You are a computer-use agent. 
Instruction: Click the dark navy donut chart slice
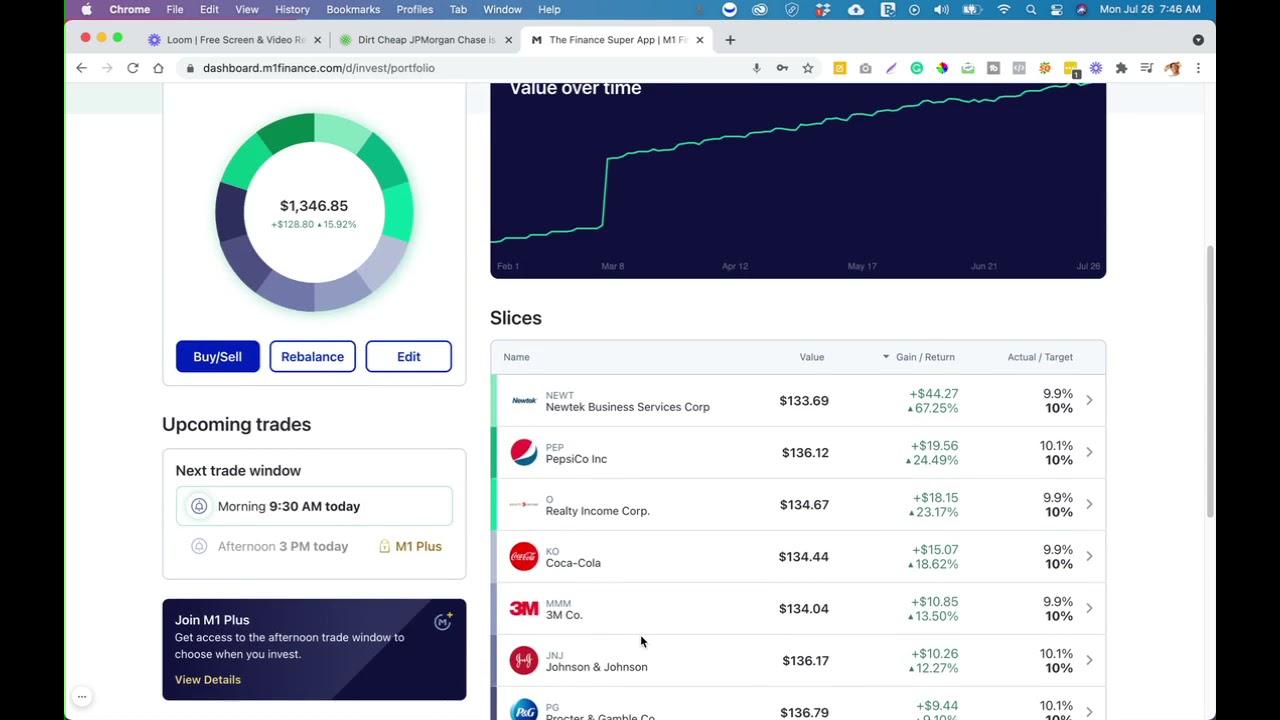tap(231, 211)
